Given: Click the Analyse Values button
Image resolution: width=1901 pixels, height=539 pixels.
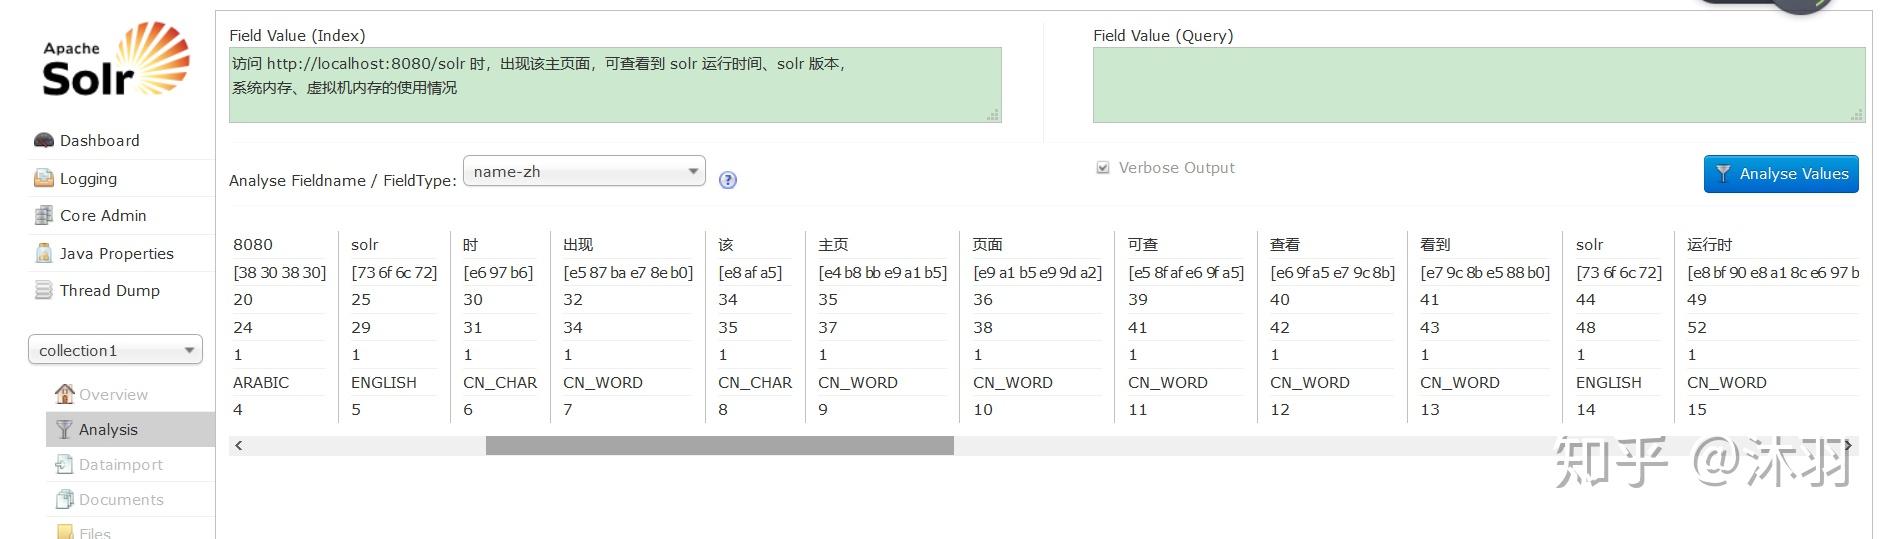Looking at the screenshot, I should click(x=1781, y=174).
